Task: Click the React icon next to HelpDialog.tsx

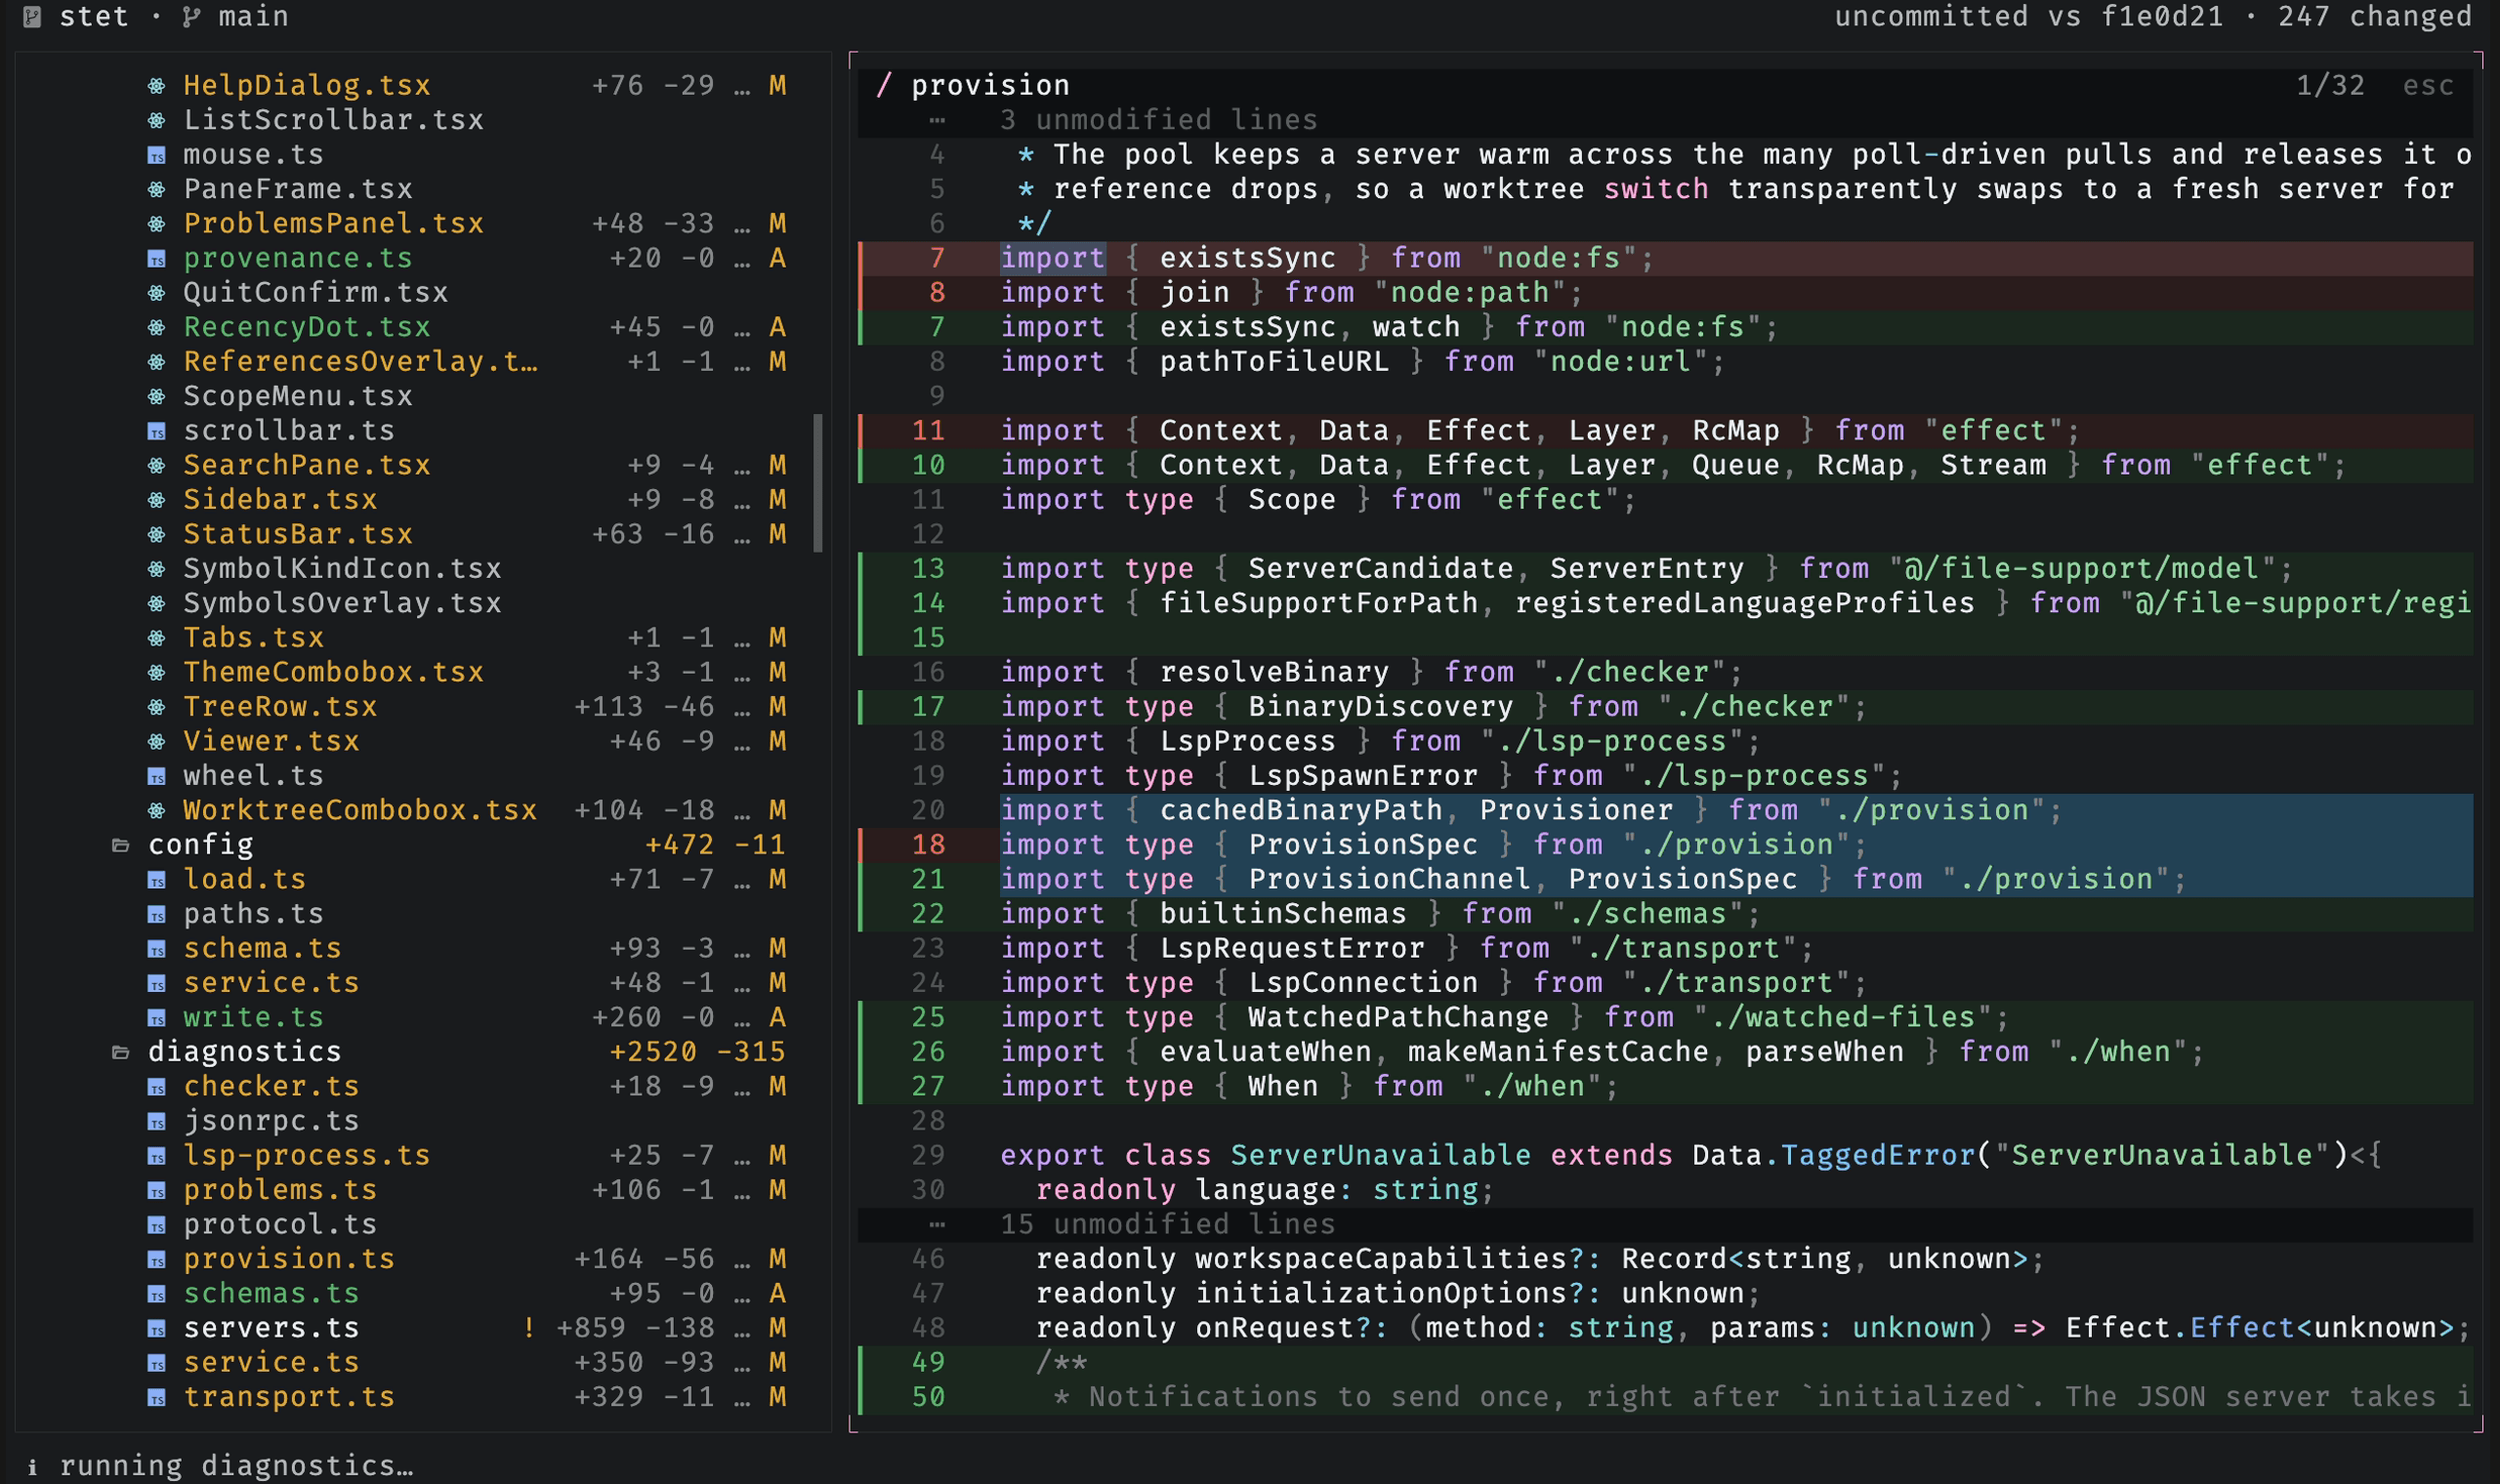Action: point(157,85)
